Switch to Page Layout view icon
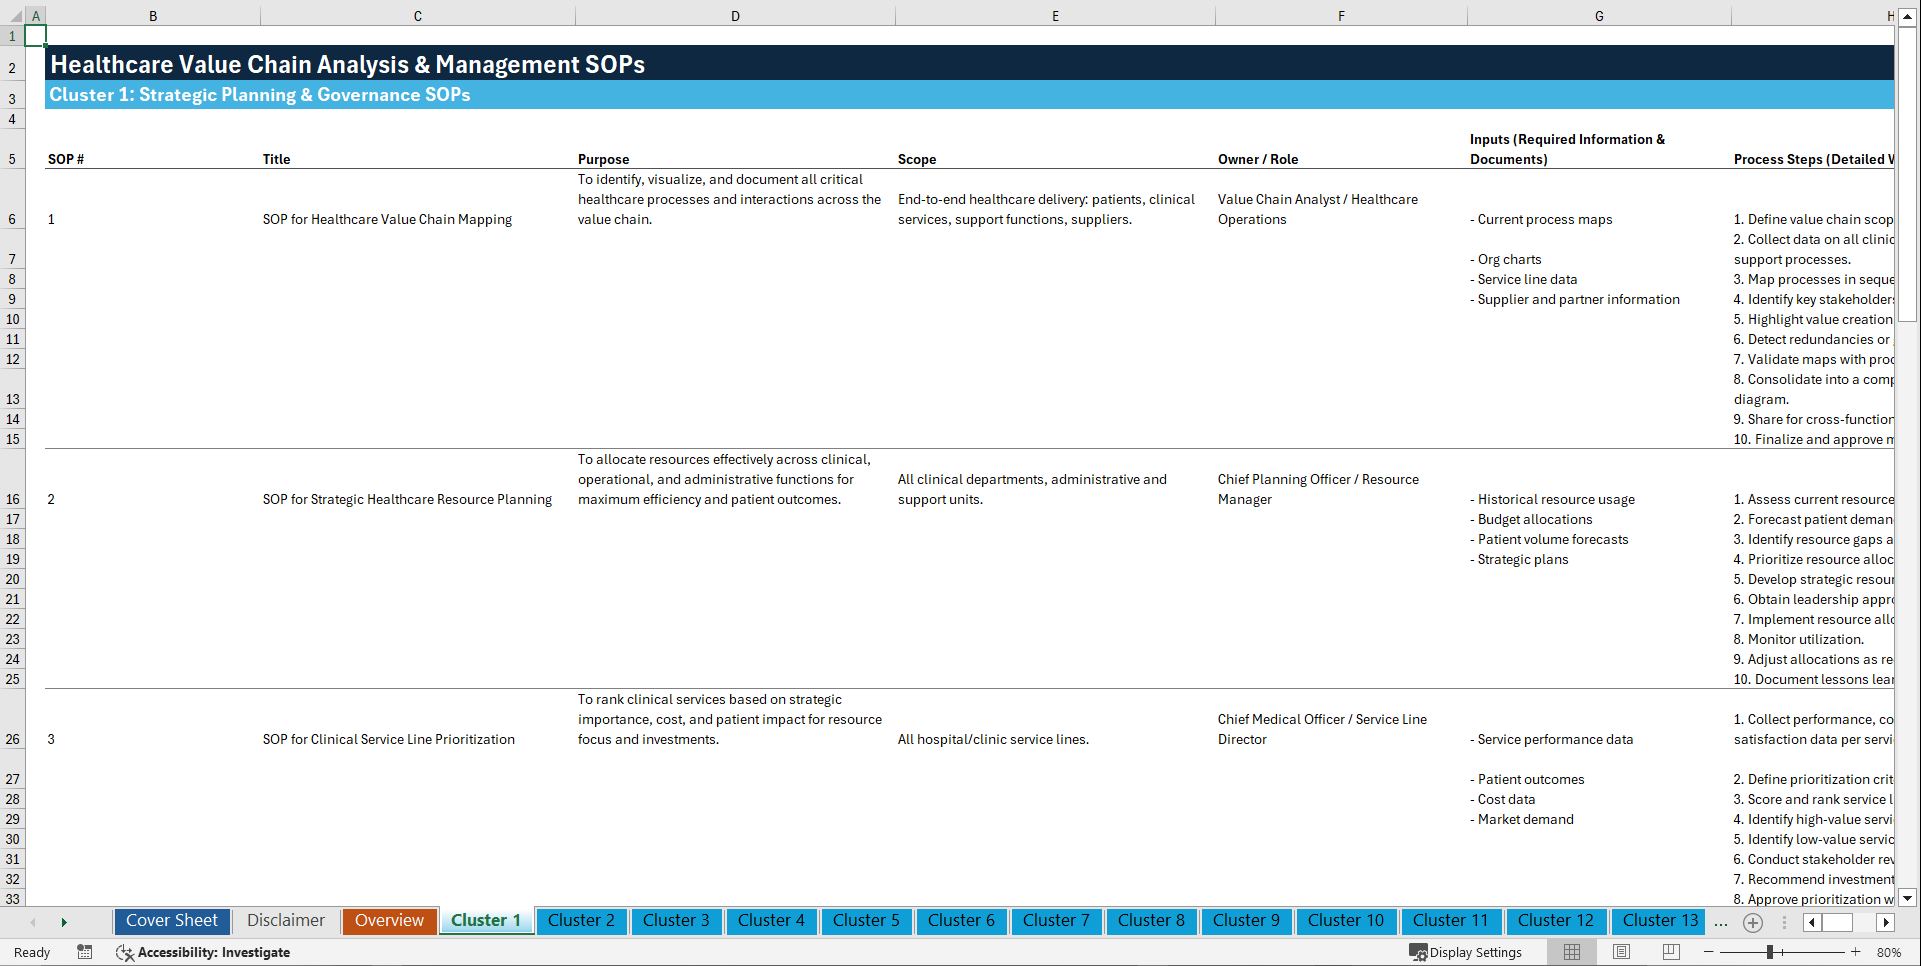The width and height of the screenshot is (1921, 966). click(1620, 952)
